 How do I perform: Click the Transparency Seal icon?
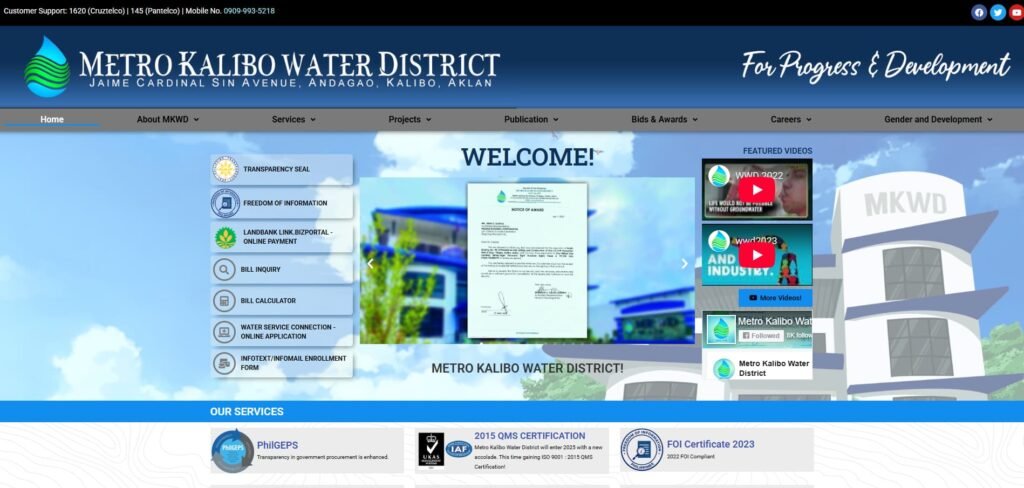point(225,169)
